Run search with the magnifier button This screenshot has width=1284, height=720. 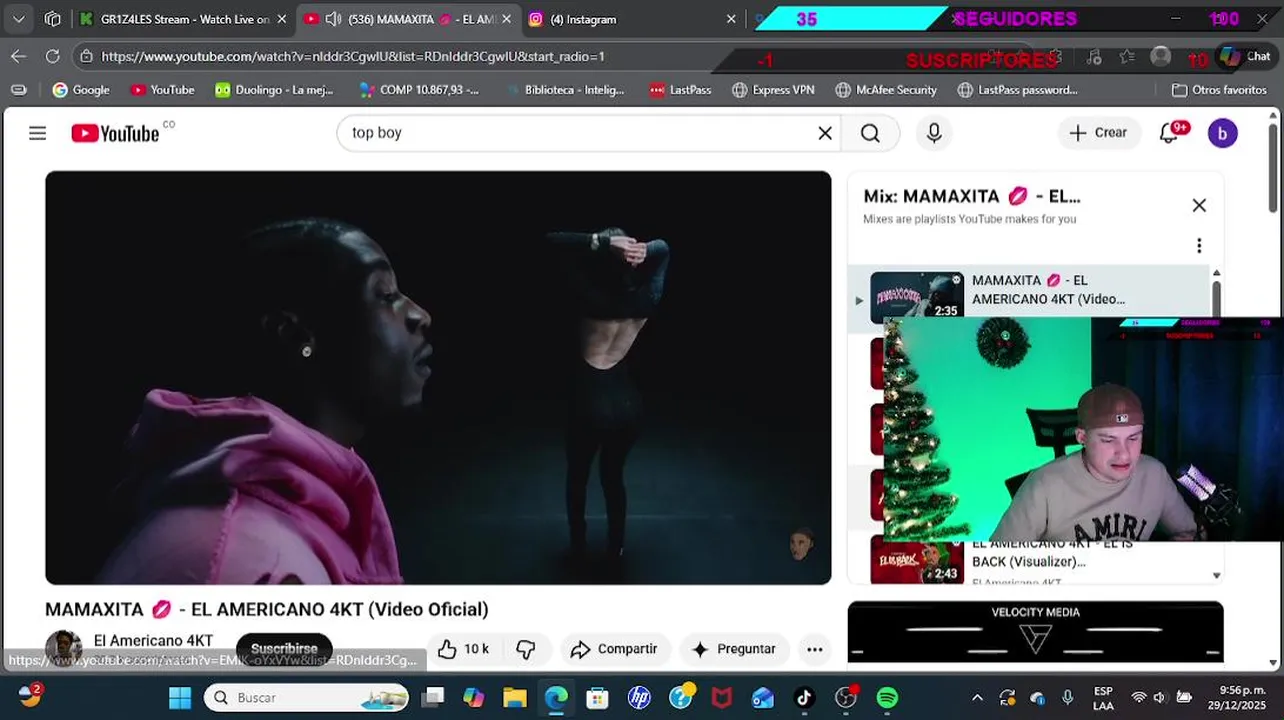pos(870,133)
